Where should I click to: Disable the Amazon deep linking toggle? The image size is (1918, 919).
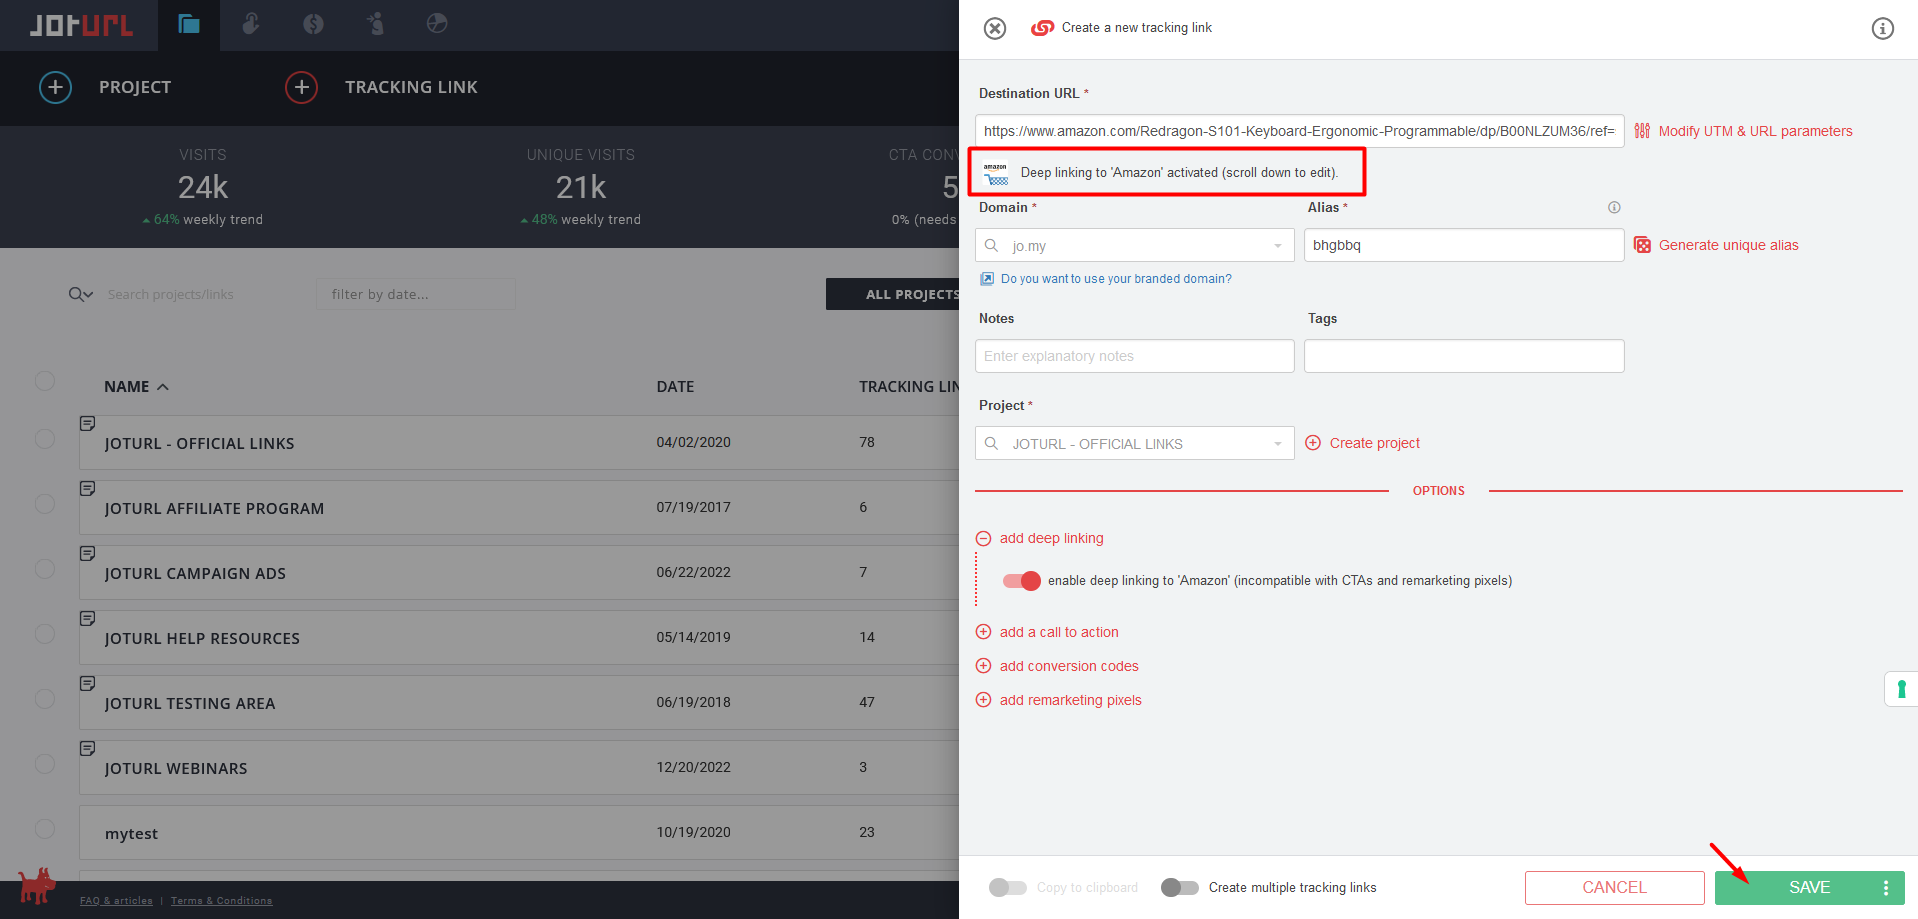point(1022,581)
